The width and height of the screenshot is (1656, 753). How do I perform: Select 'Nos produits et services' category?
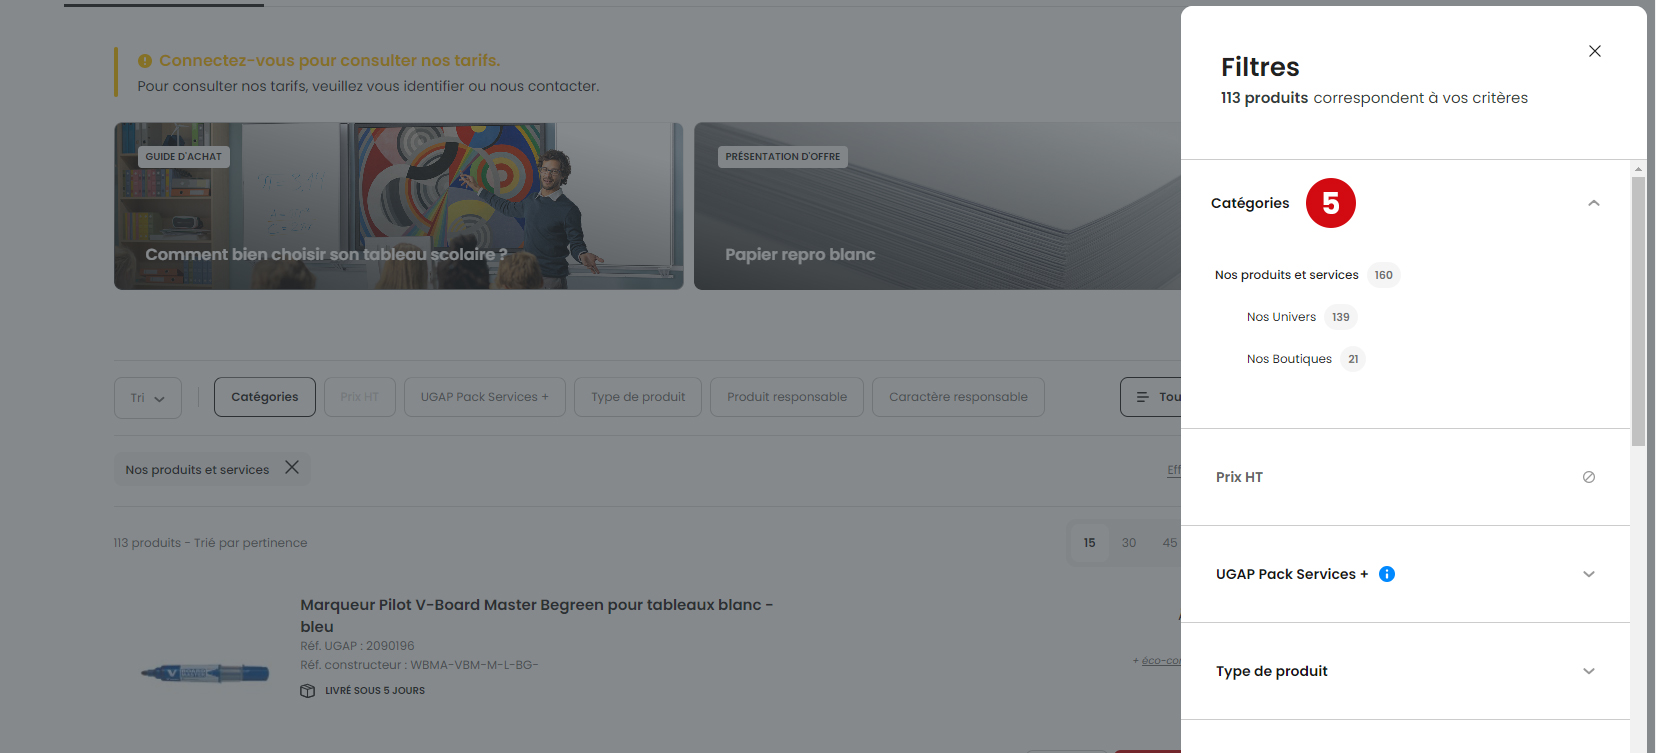tap(1286, 275)
